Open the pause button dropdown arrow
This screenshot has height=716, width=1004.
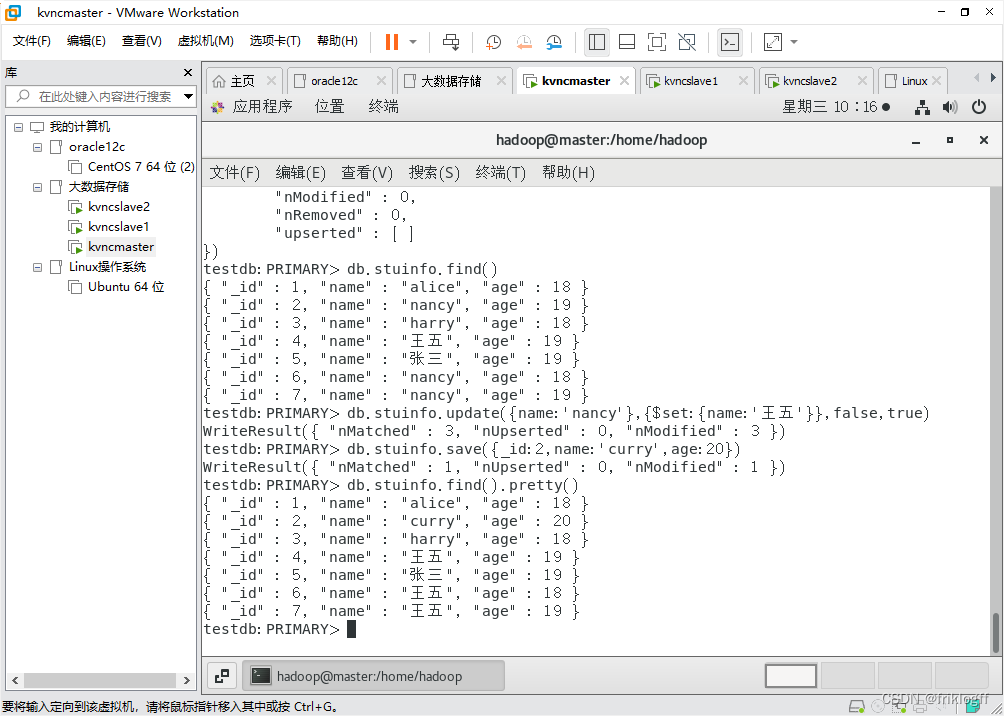pos(410,42)
